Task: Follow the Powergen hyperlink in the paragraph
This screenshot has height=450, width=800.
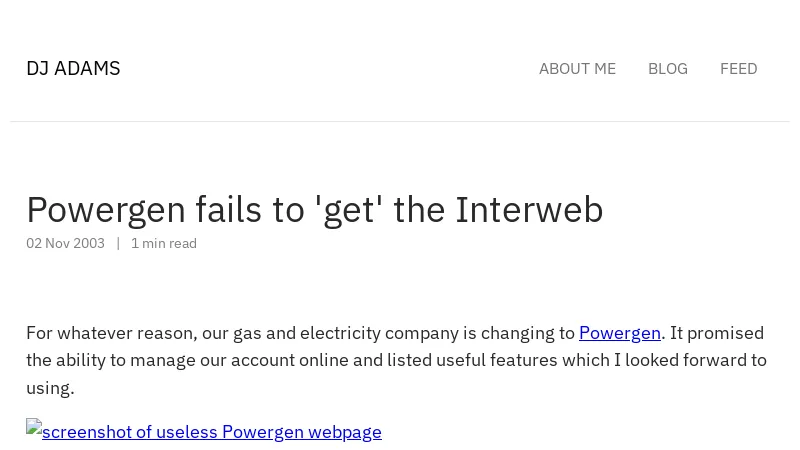Action: pos(619,332)
